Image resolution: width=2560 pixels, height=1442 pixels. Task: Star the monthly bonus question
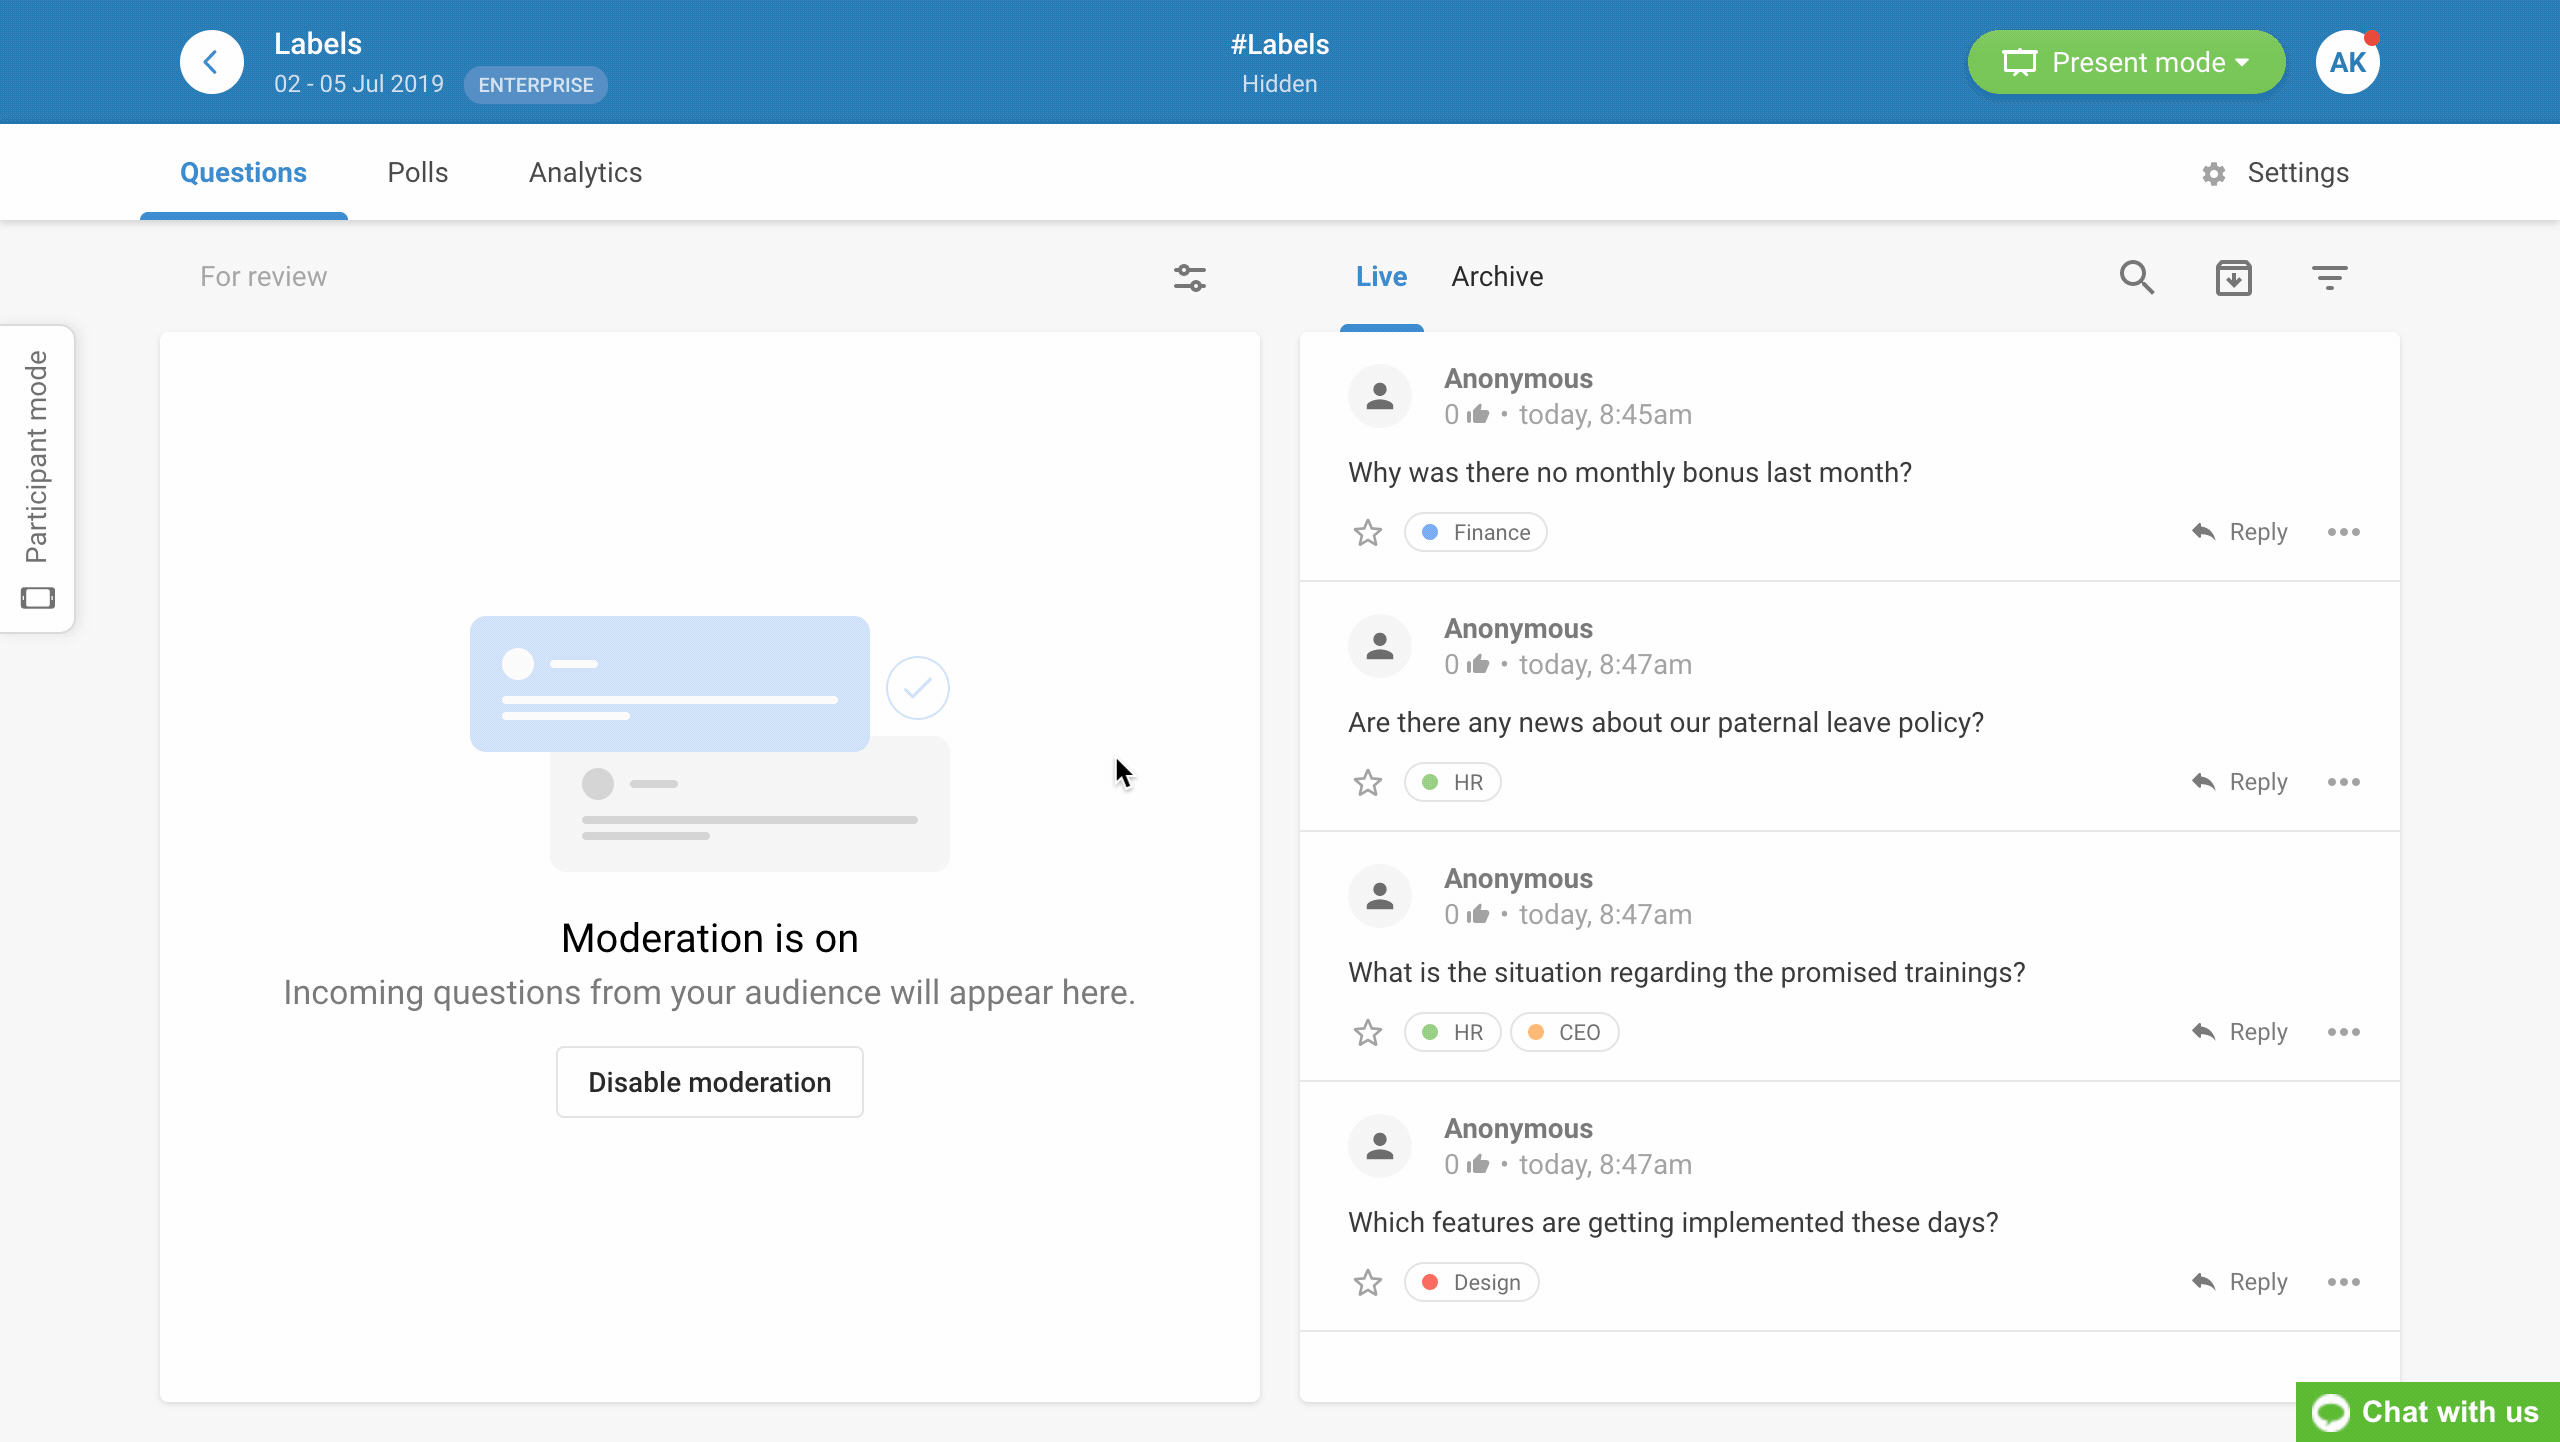coord(1367,532)
